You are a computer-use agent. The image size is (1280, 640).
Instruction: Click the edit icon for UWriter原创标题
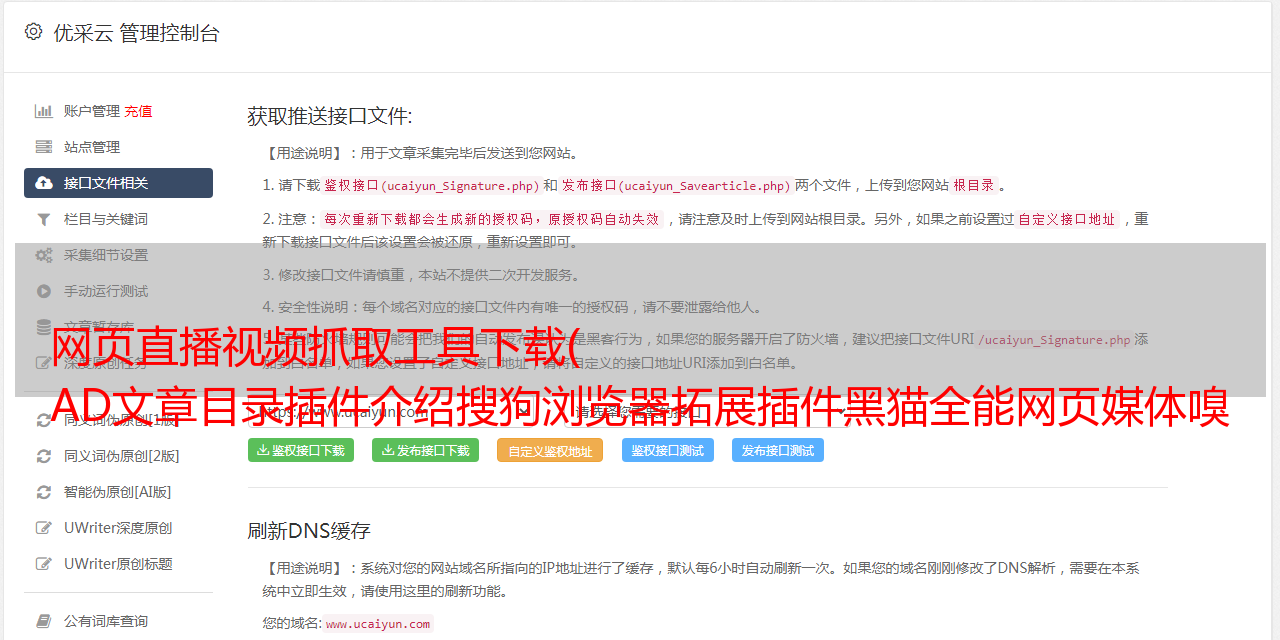pyautogui.click(x=44, y=564)
